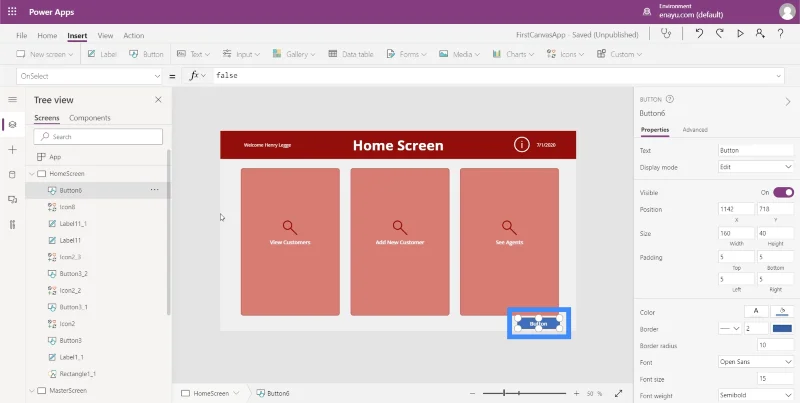The image size is (800, 403).
Task: Click the magnifier icon on Add New Customer card
Action: coord(400,228)
